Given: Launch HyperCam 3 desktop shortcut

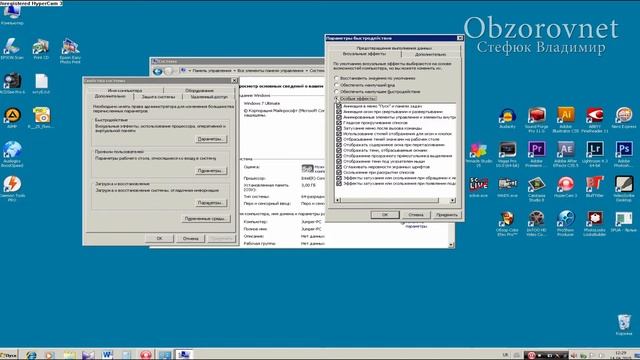Looking at the screenshot, I should pyautogui.click(x=565, y=187).
